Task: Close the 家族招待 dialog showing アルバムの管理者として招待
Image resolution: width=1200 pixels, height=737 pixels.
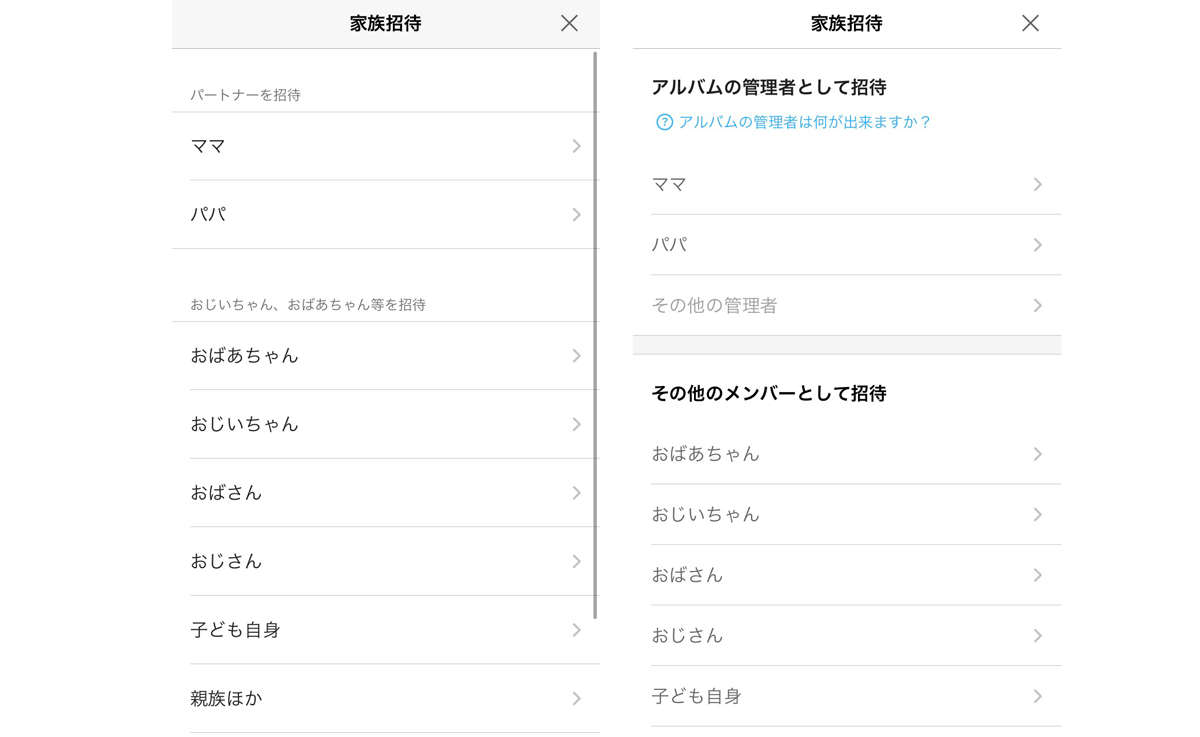Action: pos(1030,23)
